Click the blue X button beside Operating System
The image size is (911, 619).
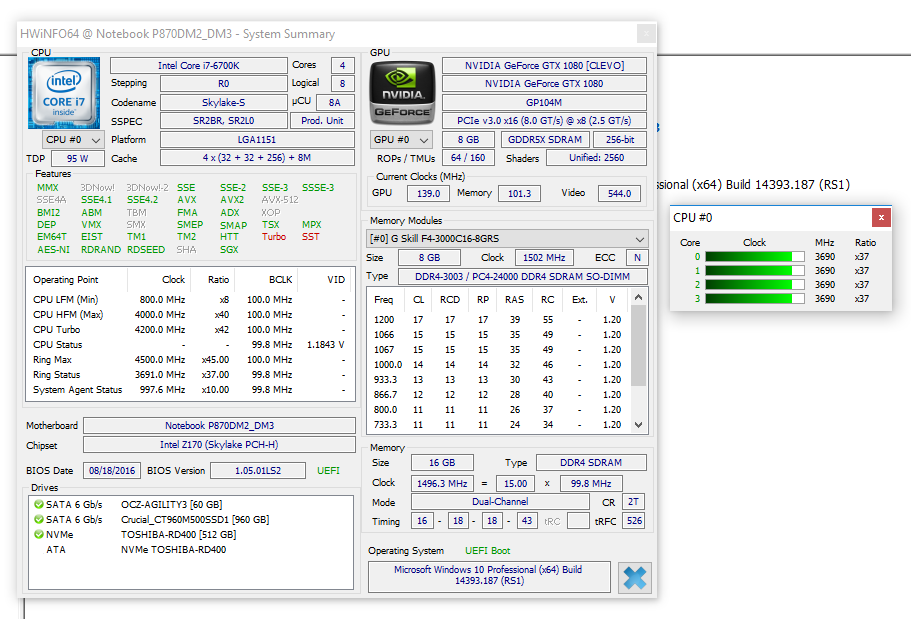point(634,578)
